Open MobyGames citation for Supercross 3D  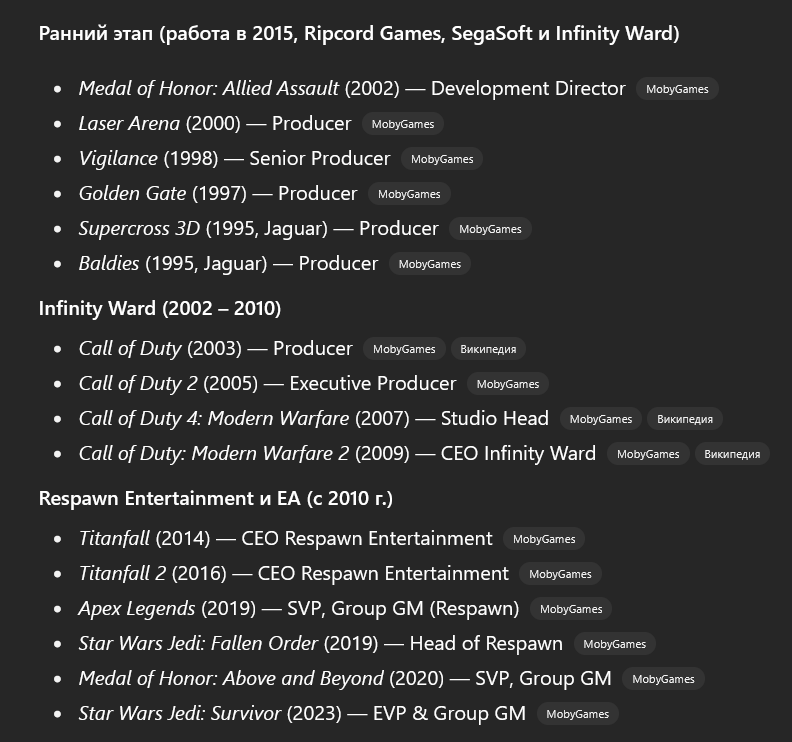point(490,229)
